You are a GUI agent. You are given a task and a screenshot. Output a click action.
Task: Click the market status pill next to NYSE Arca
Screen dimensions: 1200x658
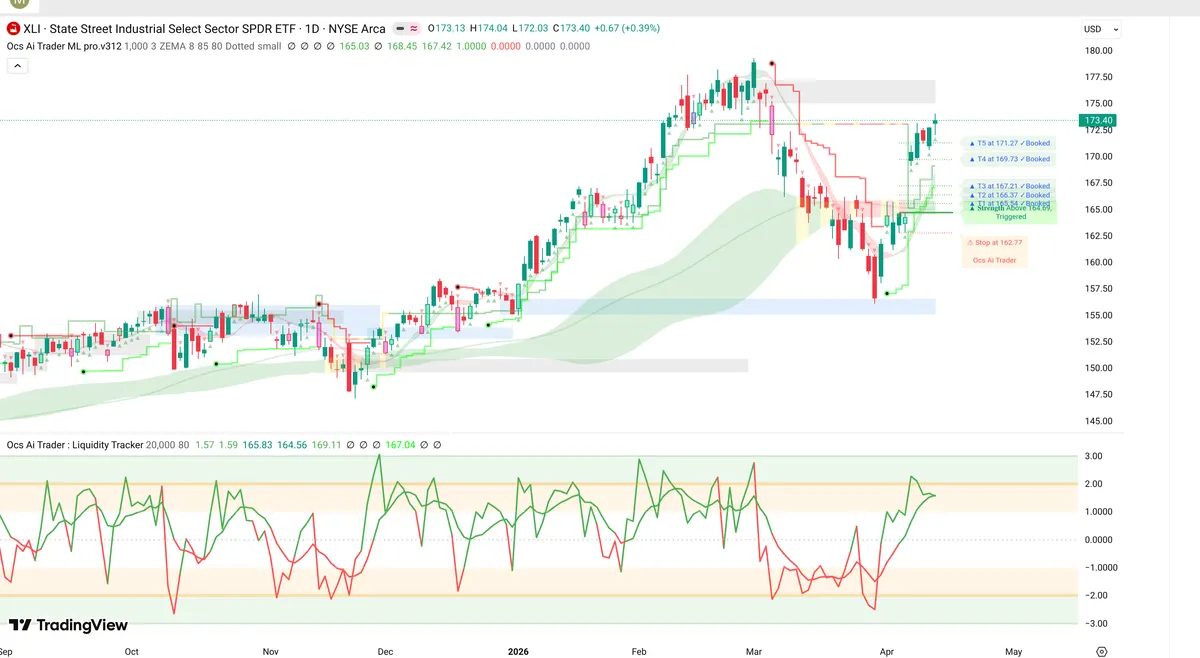(x=406, y=29)
